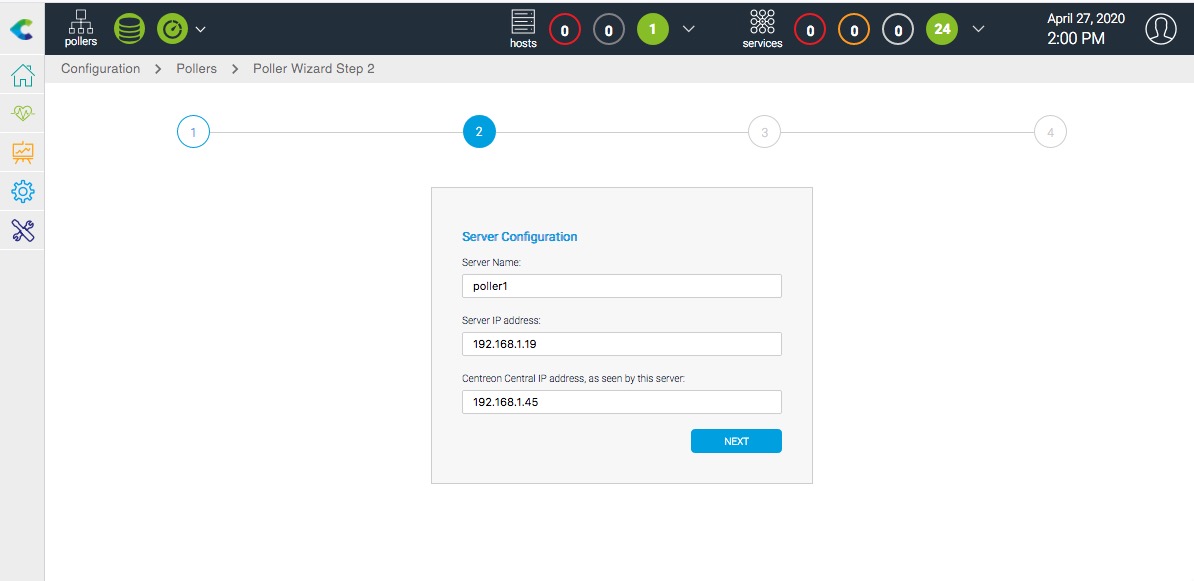Expand the pollers status dropdown arrow
This screenshot has width=1194, height=581.
(x=200, y=29)
